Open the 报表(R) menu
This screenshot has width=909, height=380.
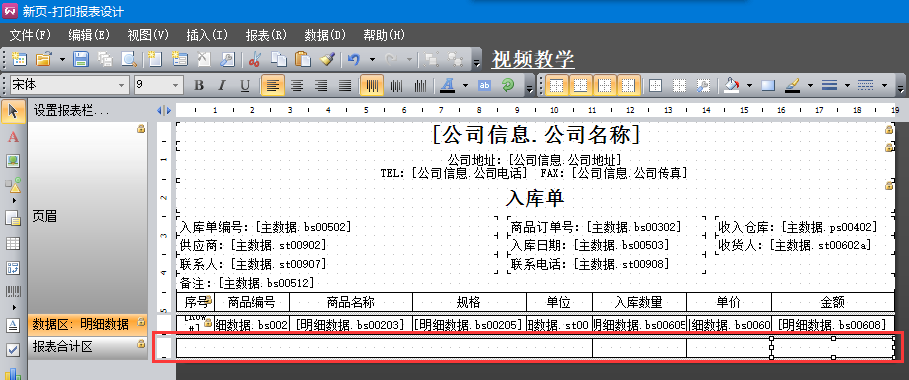point(267,35)
